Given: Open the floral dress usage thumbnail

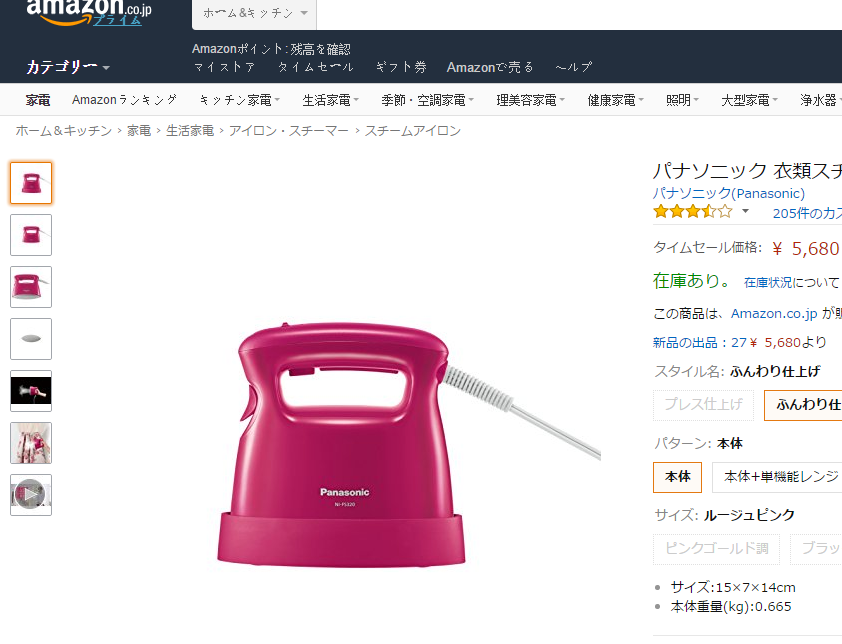Looking at the screenshot, I should [31, 443].
